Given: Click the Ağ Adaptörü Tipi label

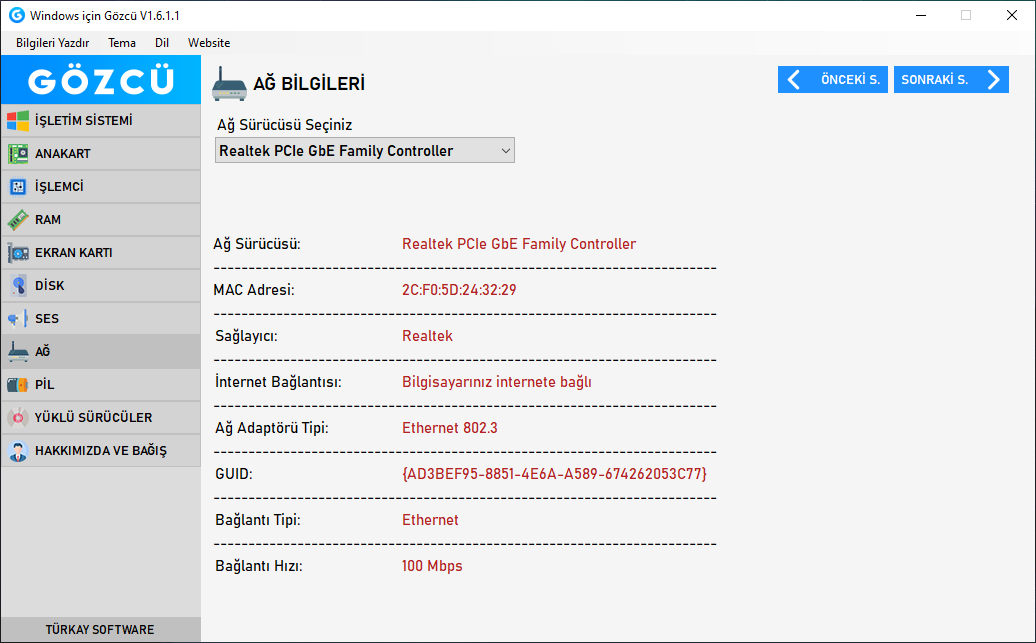Looking at the screenshot, I should [x=272, y=428].
